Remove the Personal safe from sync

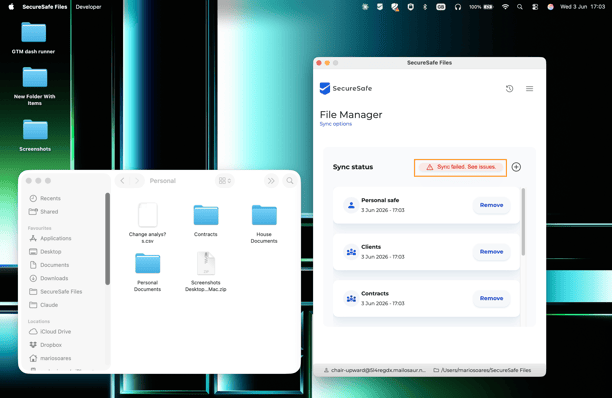(x=491, y=205)
